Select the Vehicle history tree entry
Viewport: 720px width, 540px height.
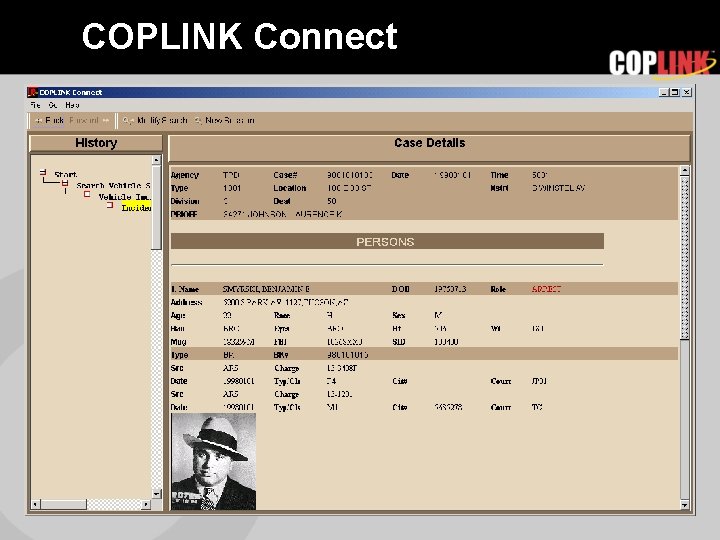click(124, 197)
